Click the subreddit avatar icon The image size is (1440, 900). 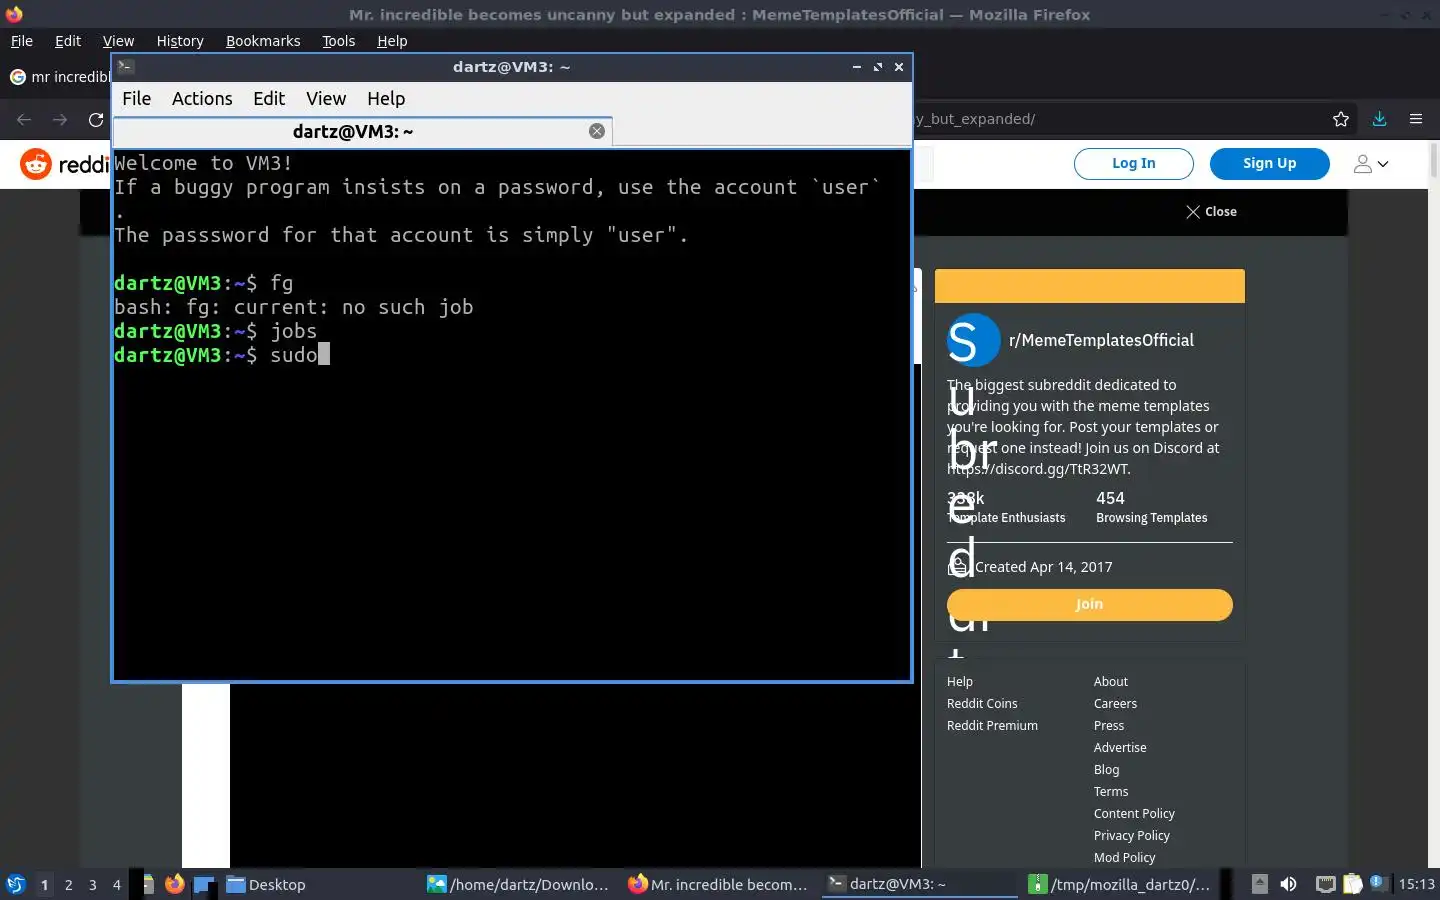point(973,340)
